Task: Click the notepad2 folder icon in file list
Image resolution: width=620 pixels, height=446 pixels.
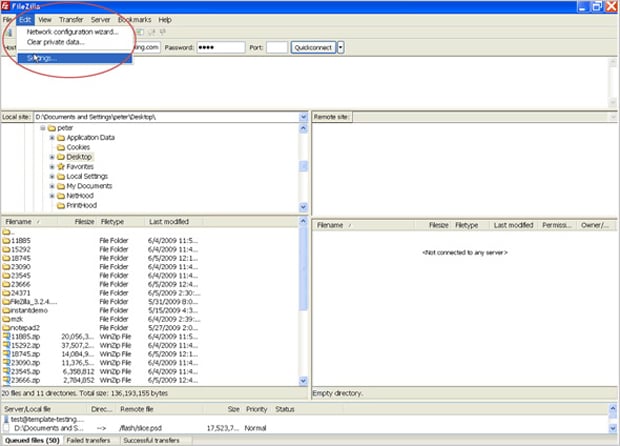Action: [7, 327]
